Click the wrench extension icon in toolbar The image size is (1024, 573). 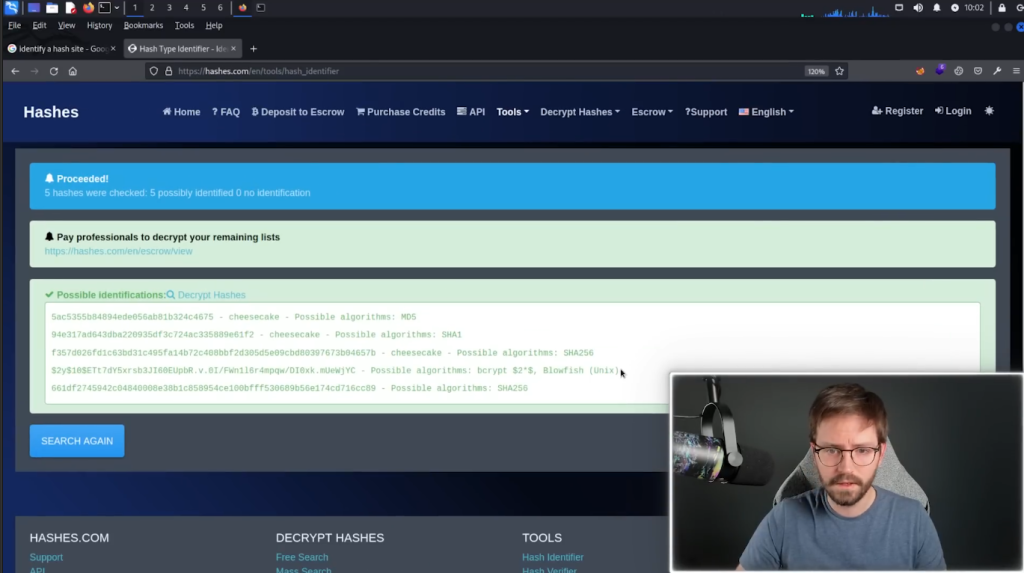coord(997,71)
